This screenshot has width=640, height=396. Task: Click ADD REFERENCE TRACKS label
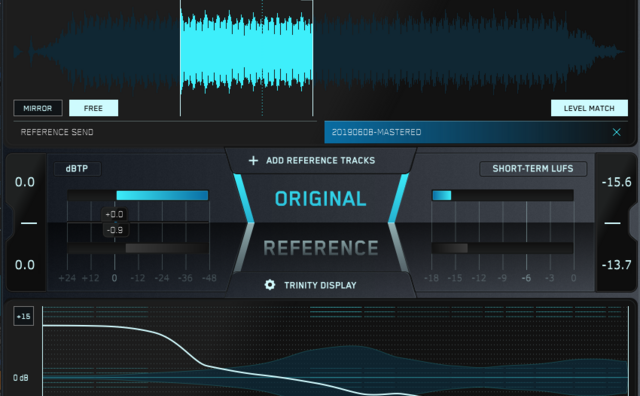pos(320,160)
